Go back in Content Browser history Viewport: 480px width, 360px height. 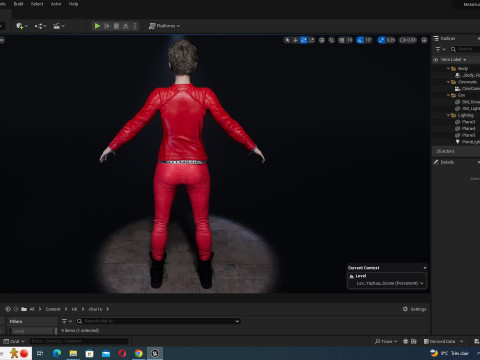[8, 309]
